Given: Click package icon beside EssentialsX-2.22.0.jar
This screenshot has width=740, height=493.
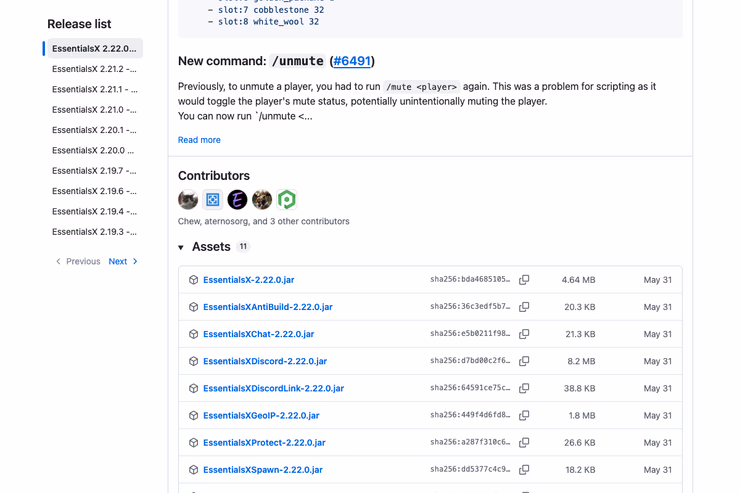Looking at the screenshot, I should [193, 280].
